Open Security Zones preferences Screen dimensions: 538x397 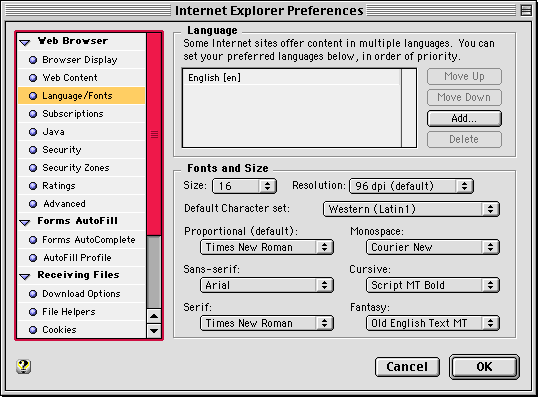(x=82, y=167)
